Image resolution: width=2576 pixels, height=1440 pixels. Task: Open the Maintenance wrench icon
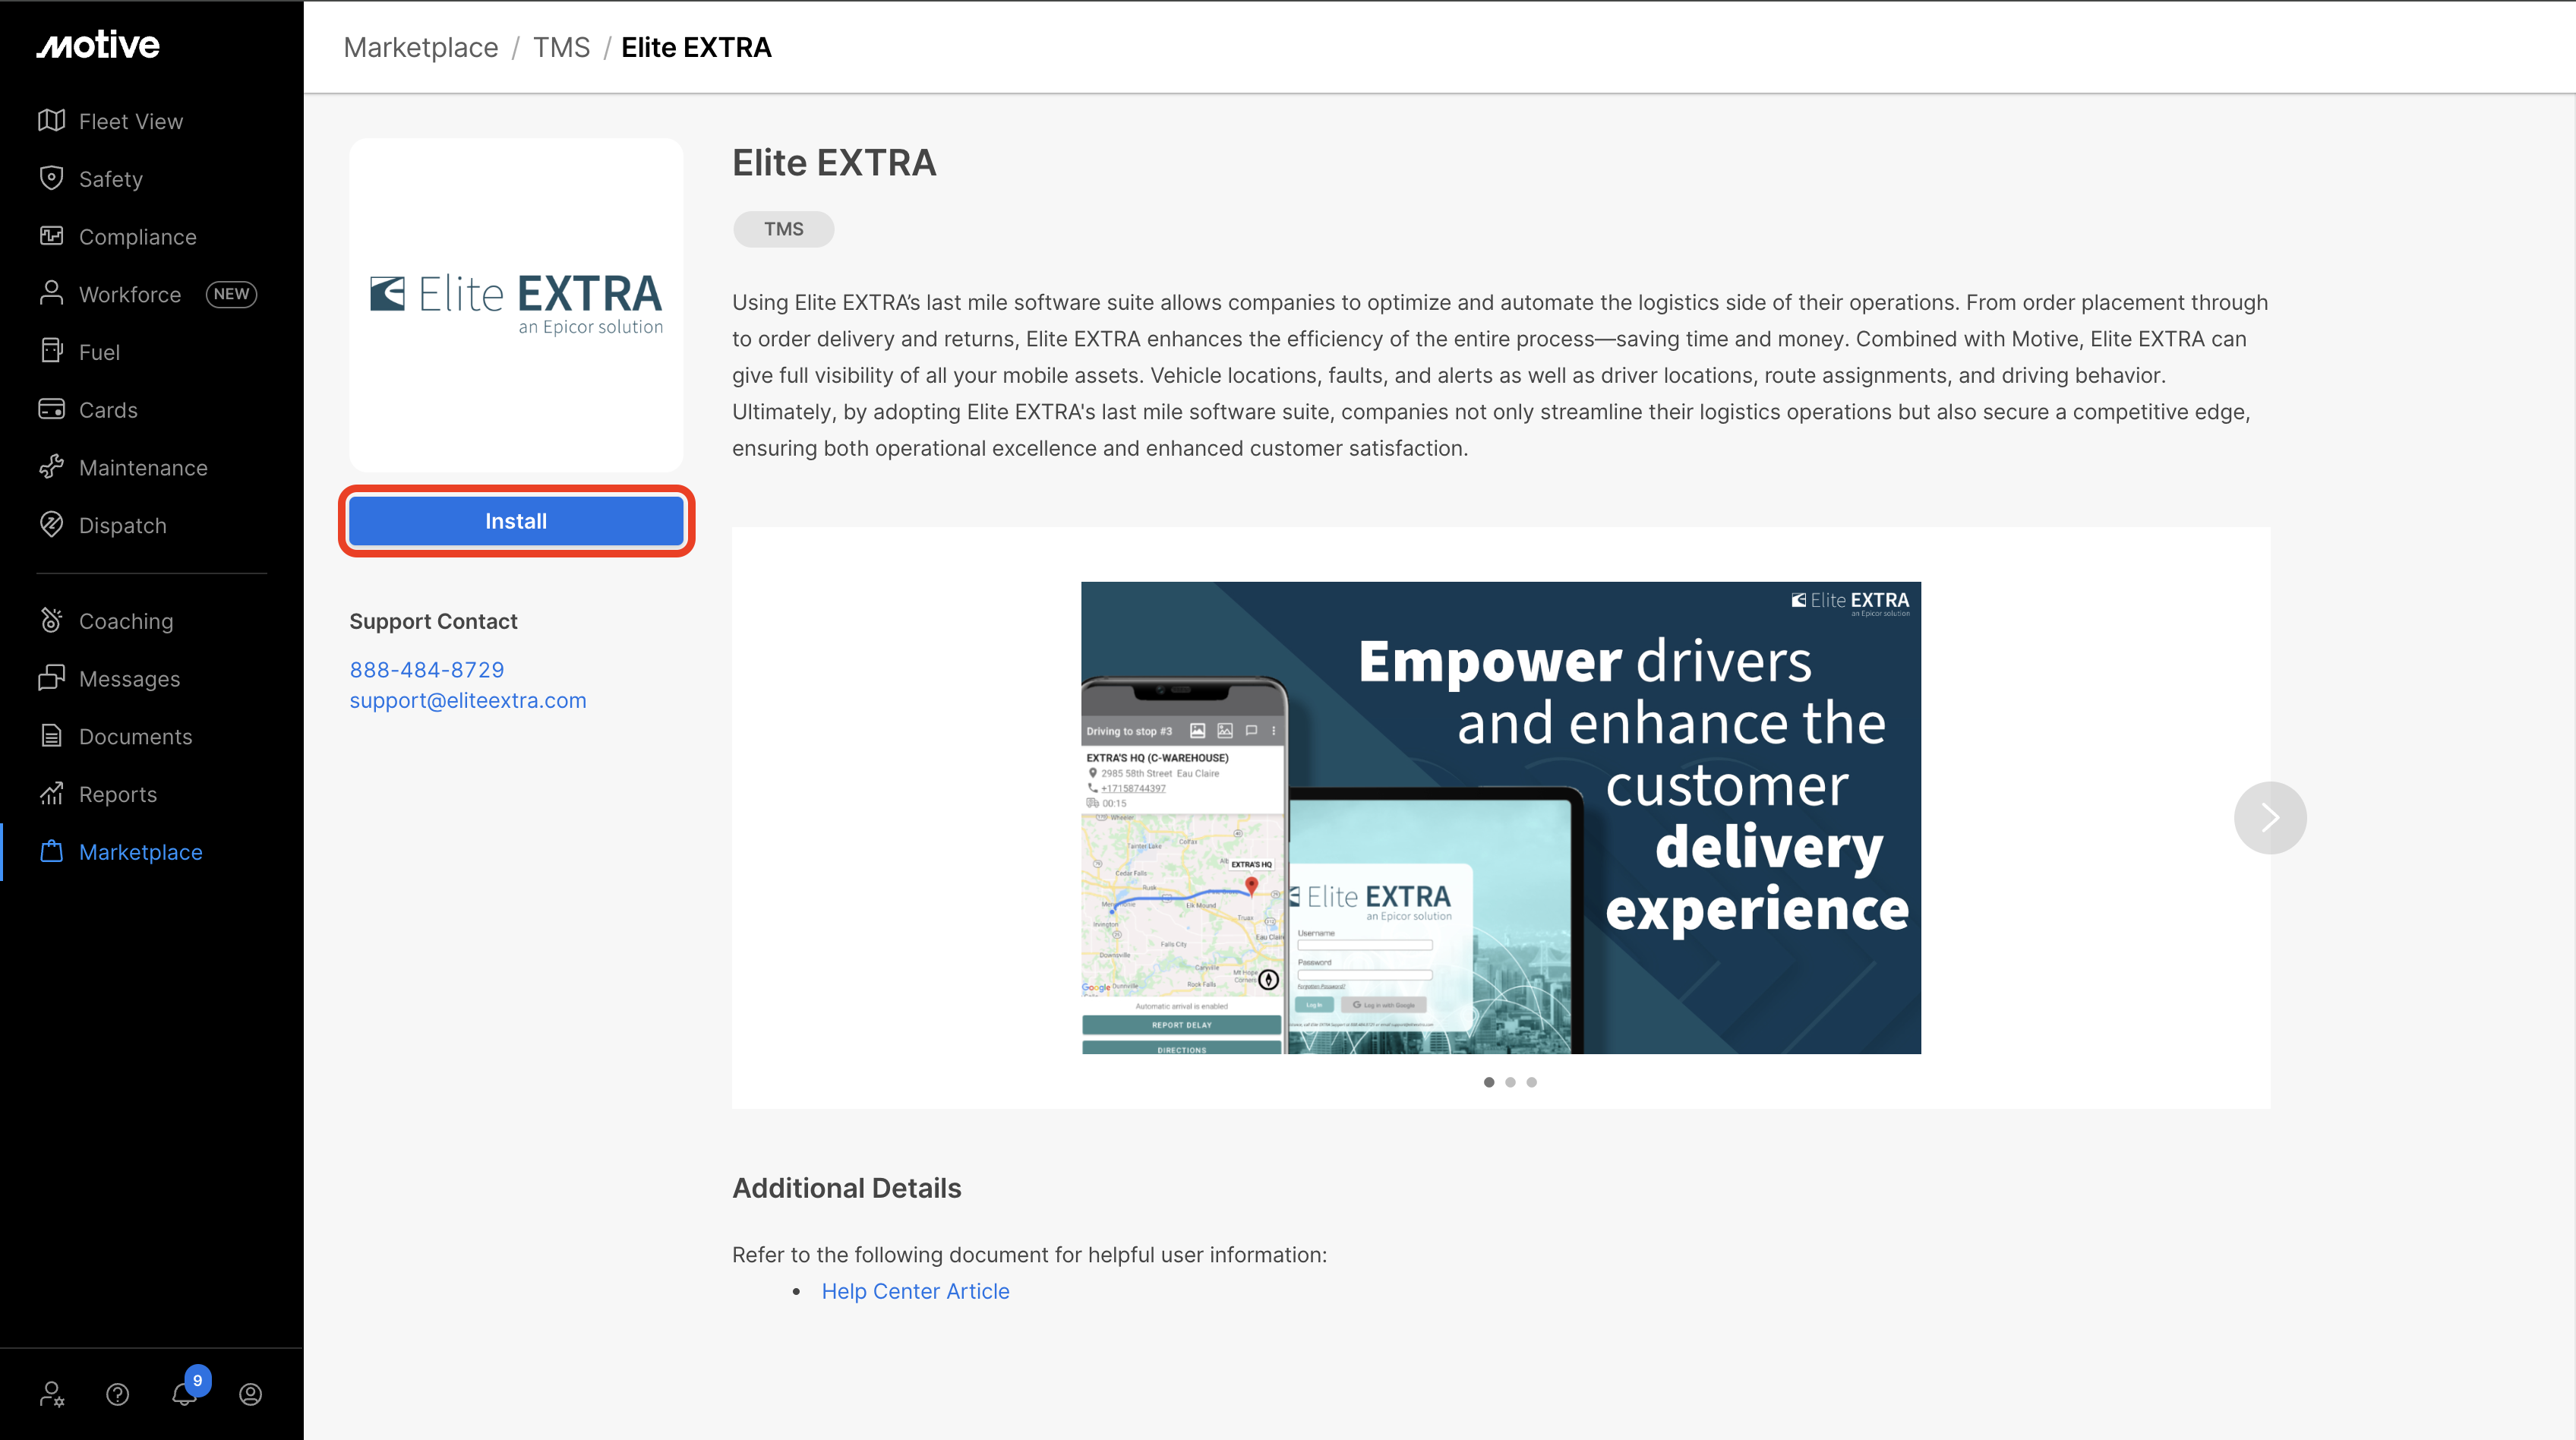click(52, 467)
